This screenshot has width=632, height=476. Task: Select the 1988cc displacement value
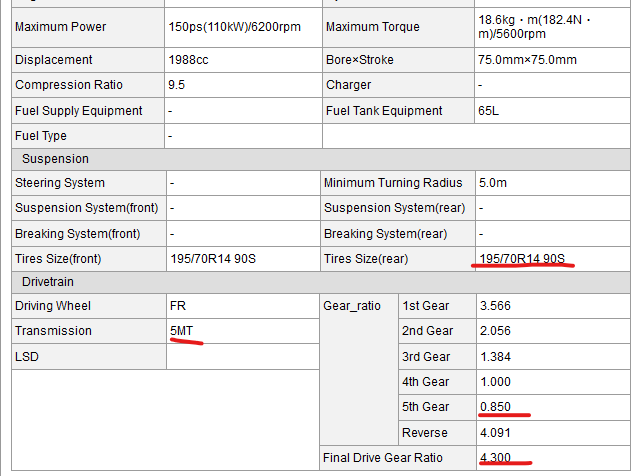coord(189,60)
